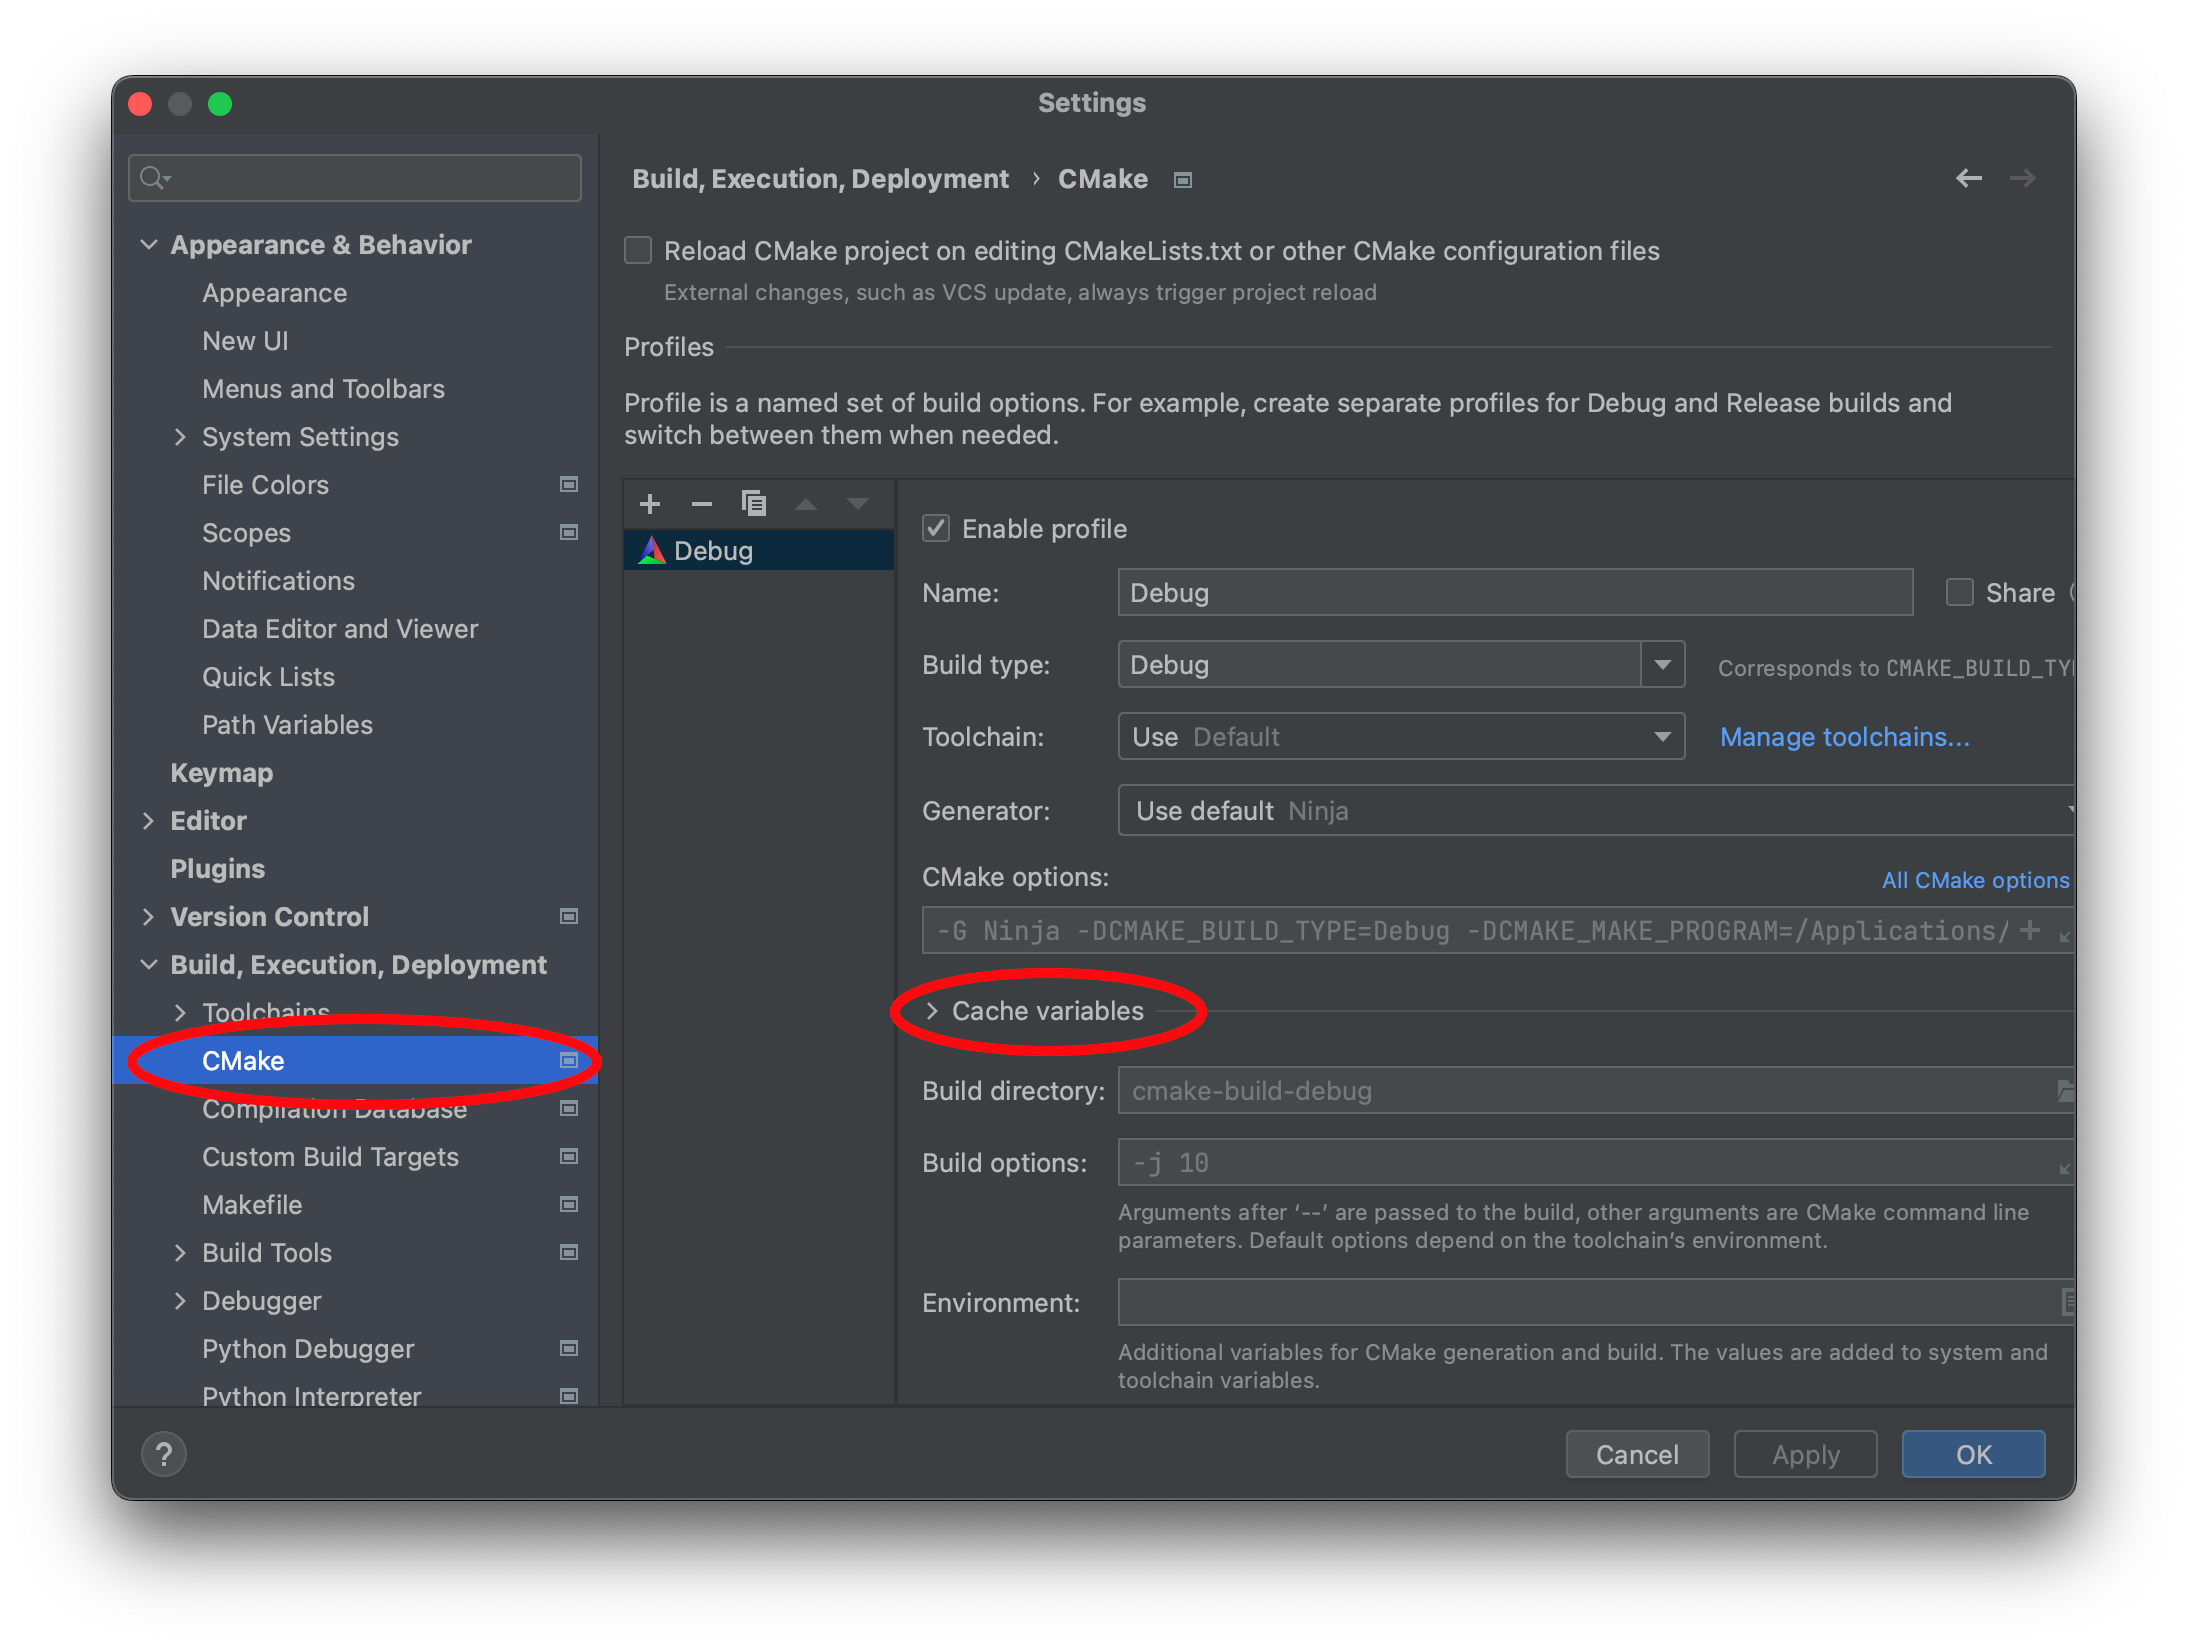2188x1648 pixels.
Task: Add option plus icon in CMake options
Action: (2030, 931)
